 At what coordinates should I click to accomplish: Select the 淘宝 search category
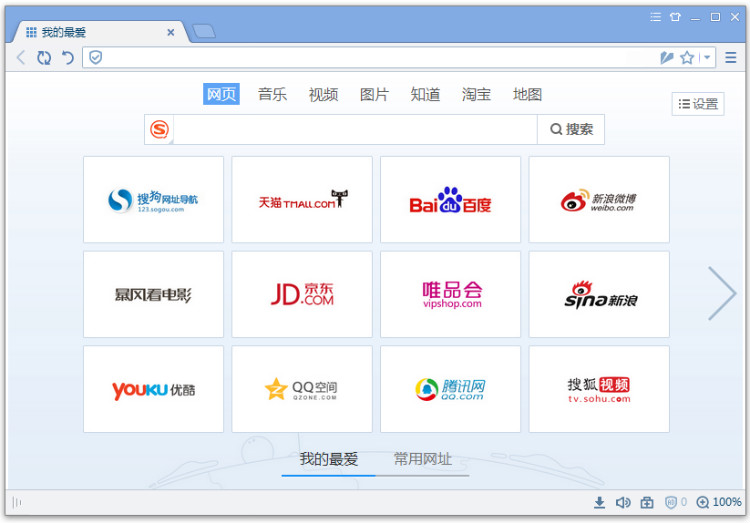(x=476, y=94)
